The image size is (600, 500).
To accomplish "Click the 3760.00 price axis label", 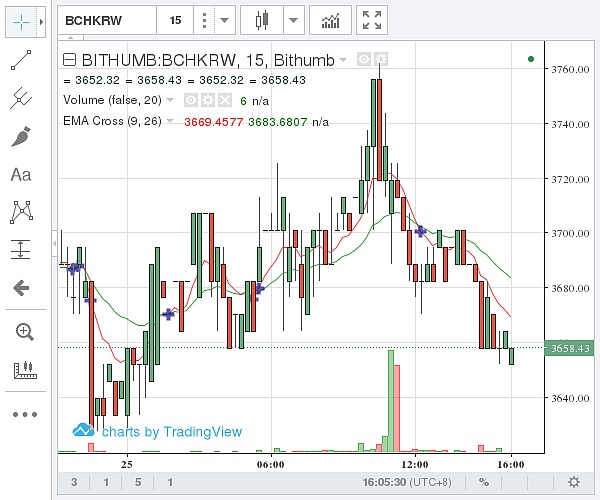I will coord(570,69).
